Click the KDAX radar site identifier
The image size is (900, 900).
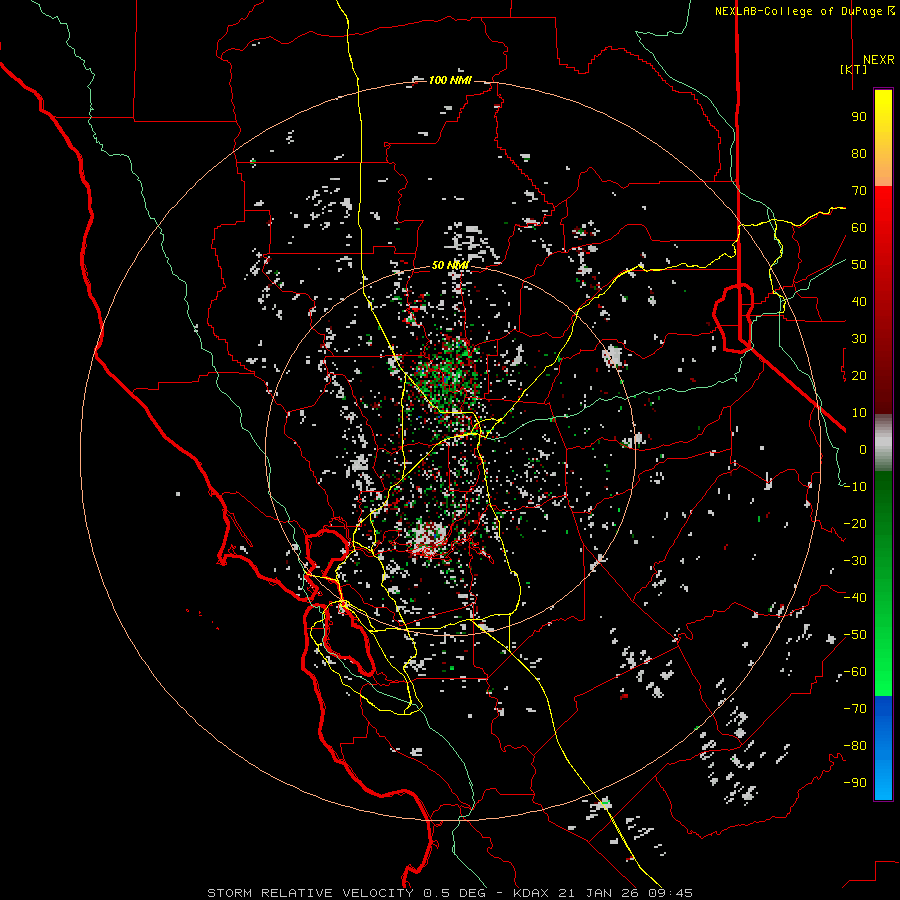click(531, 893)
